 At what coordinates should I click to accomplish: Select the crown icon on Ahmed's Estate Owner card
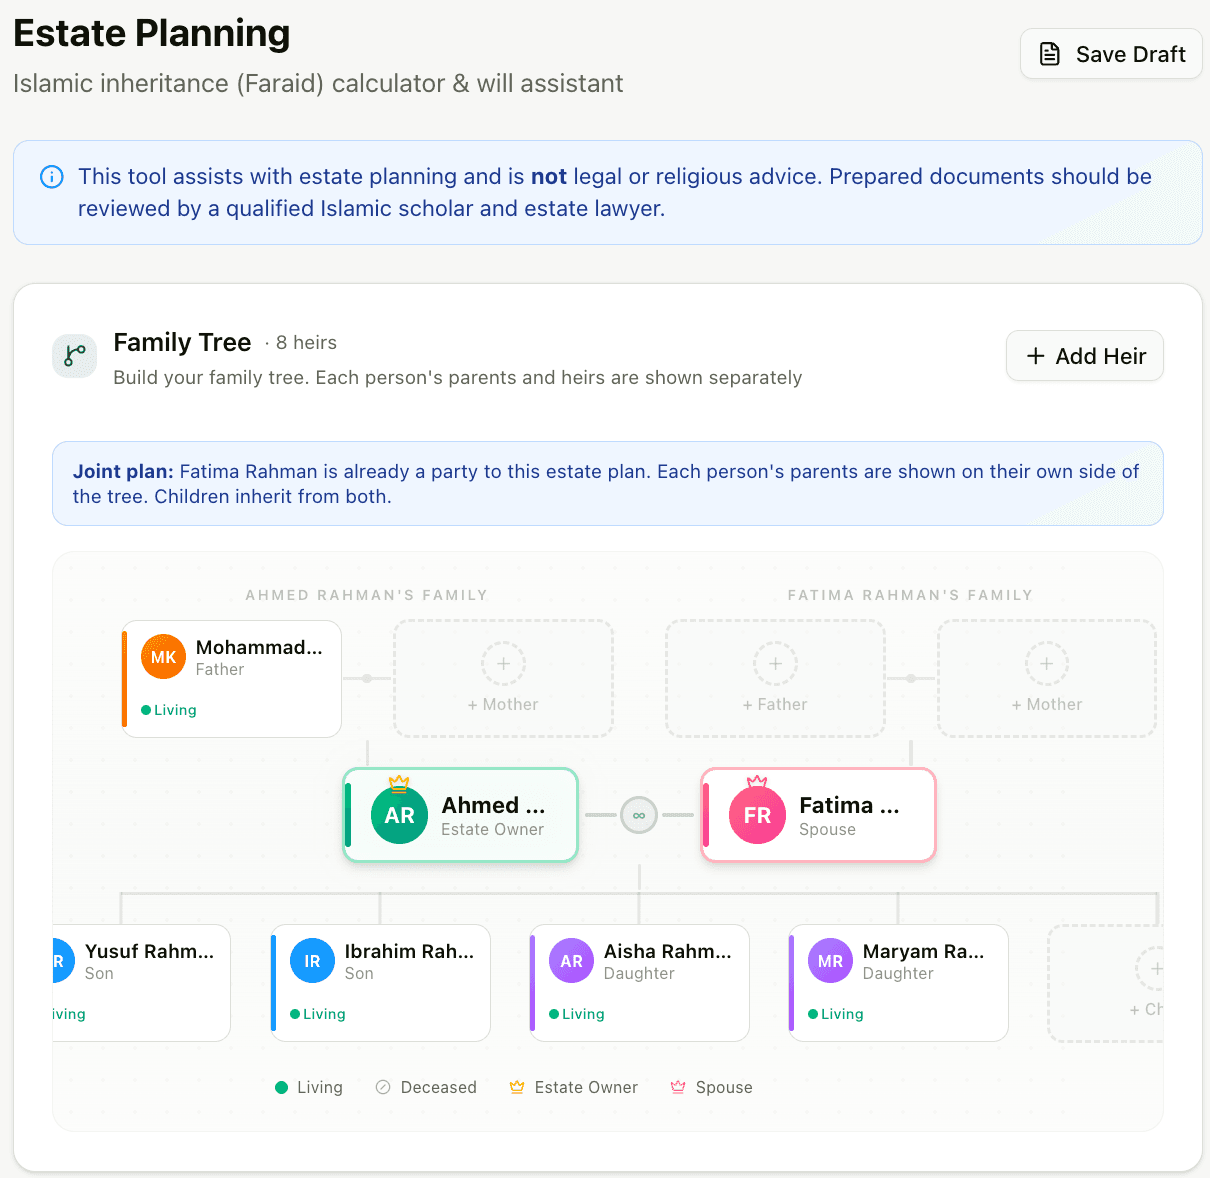(x=399, y=784)
